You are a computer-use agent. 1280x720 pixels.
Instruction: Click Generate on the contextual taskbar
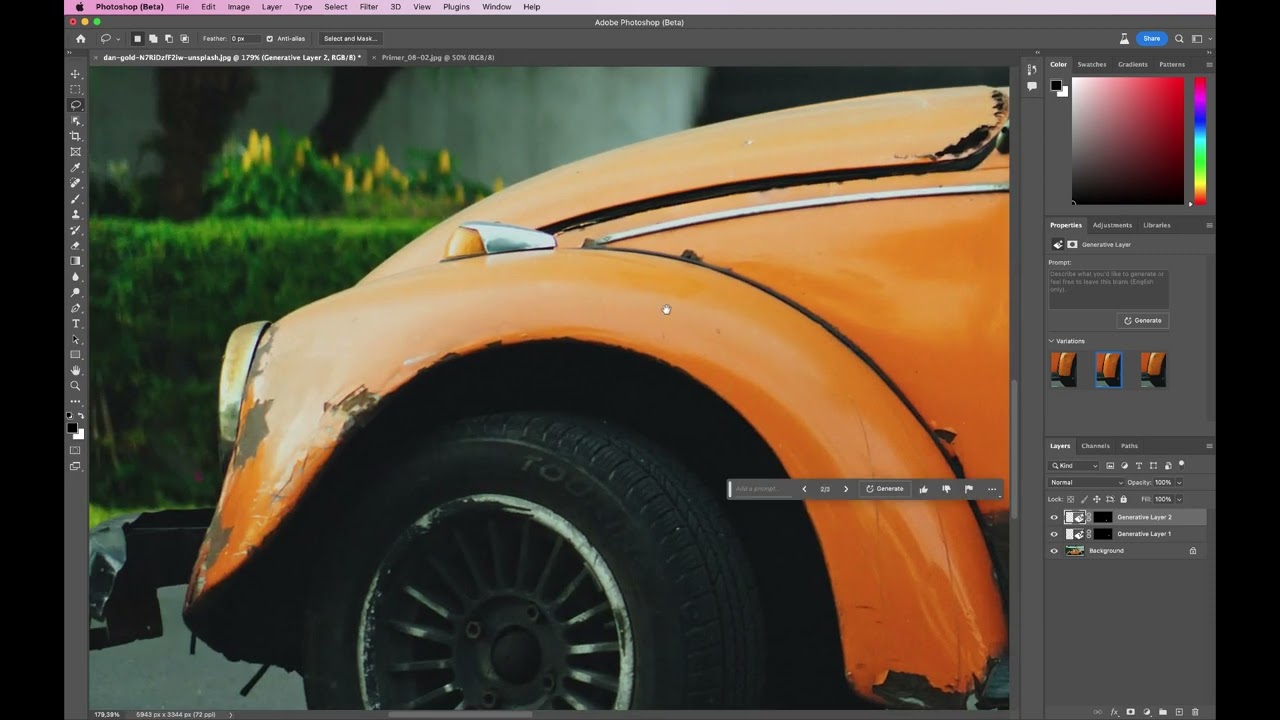884,489
